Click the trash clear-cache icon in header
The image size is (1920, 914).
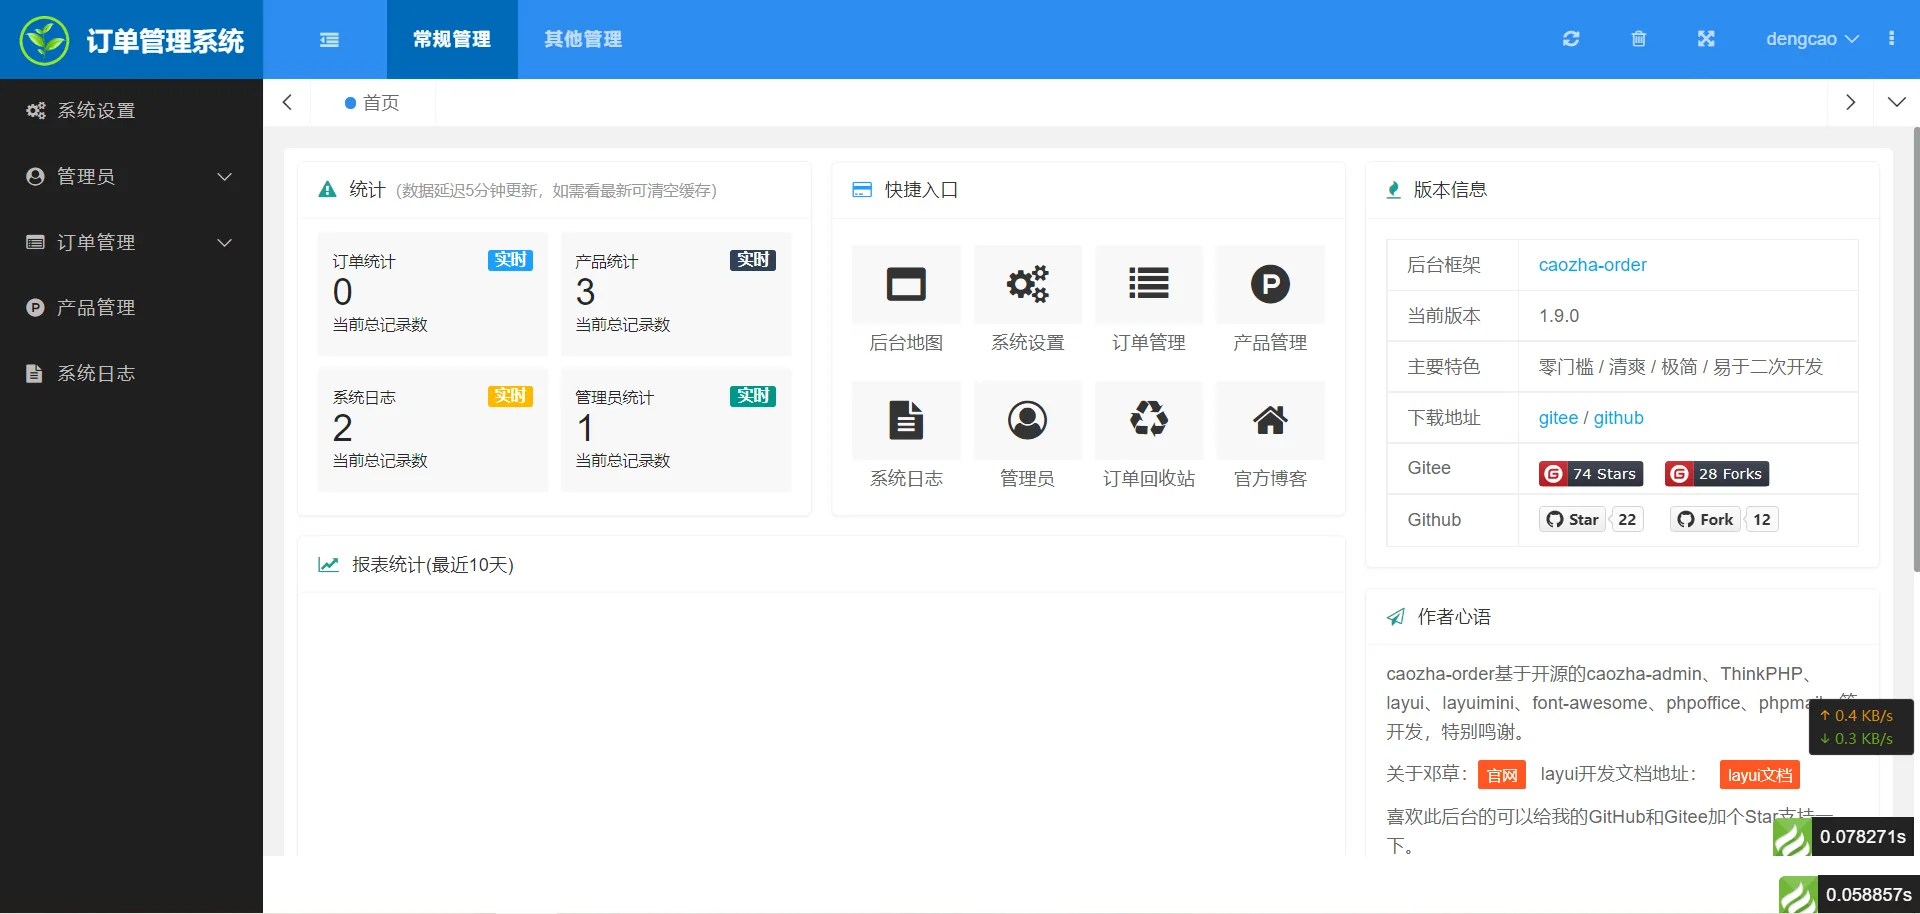tap(1638, 39)
